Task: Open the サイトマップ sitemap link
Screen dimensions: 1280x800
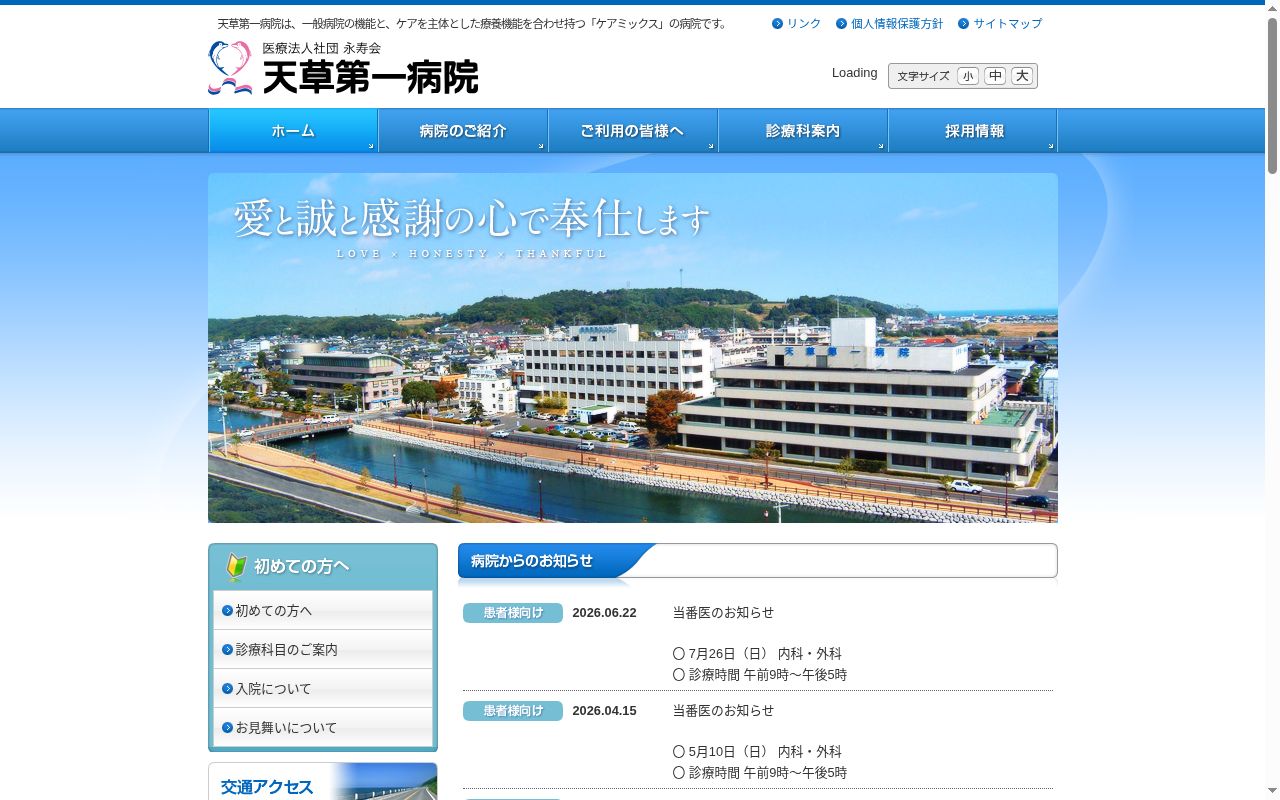Action: pyautogui.click(x=1008, y=24)
